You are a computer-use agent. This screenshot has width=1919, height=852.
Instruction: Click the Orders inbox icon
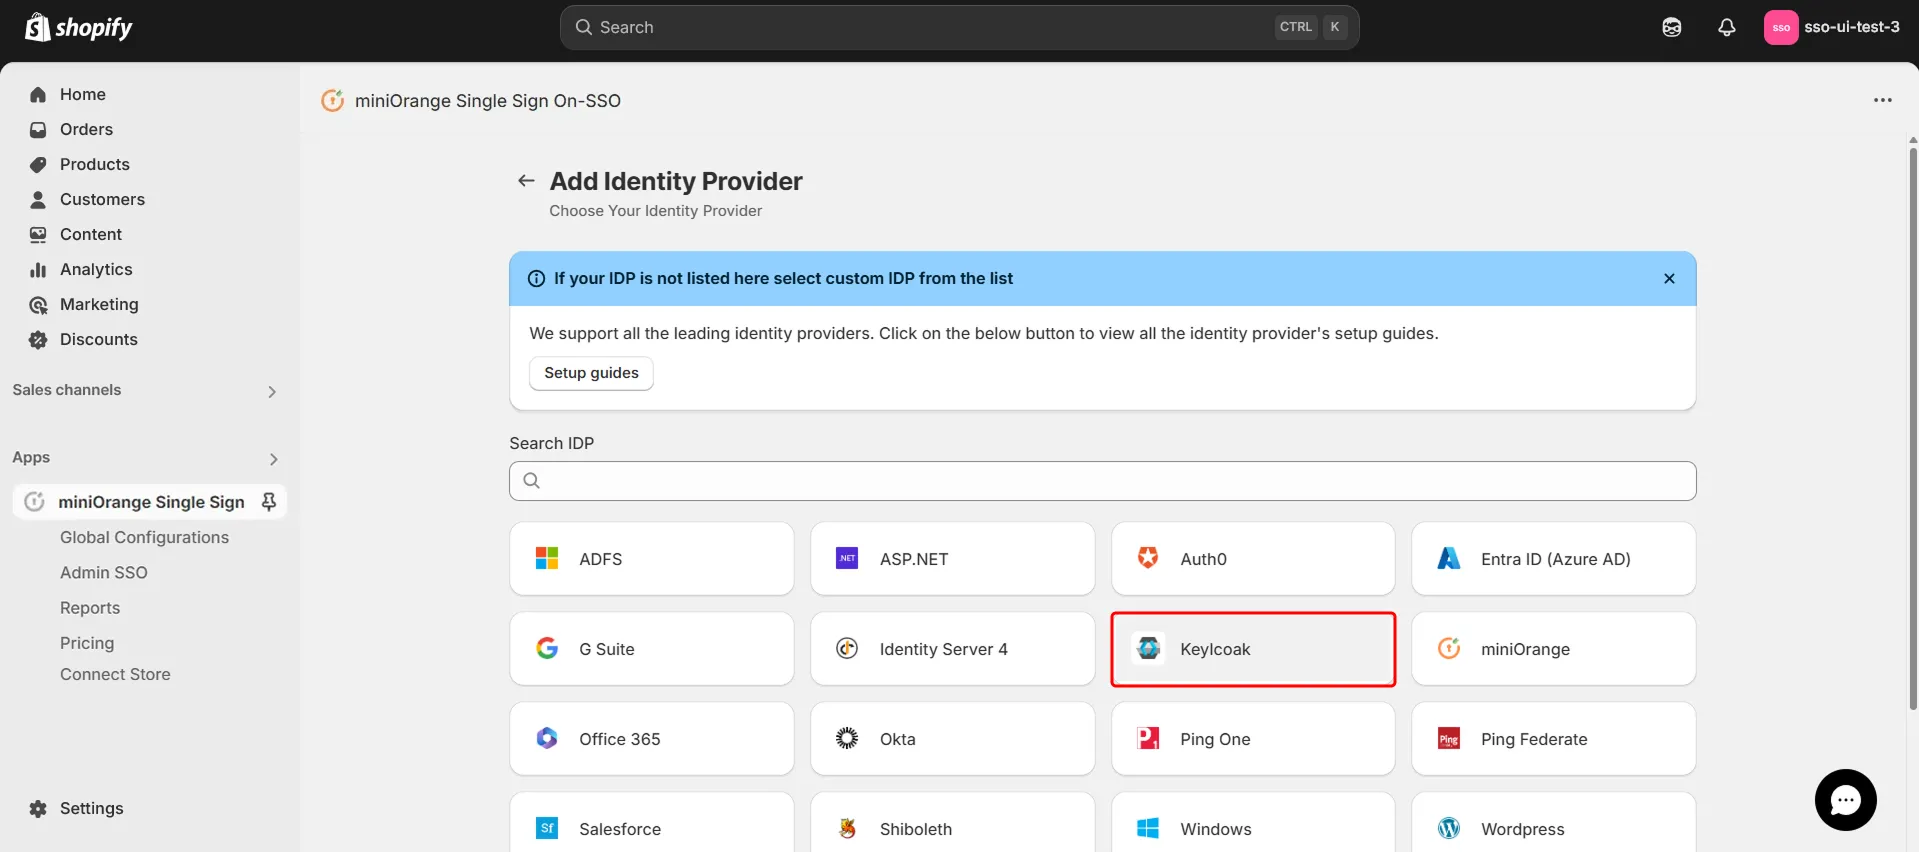click(x=38, y=129)
